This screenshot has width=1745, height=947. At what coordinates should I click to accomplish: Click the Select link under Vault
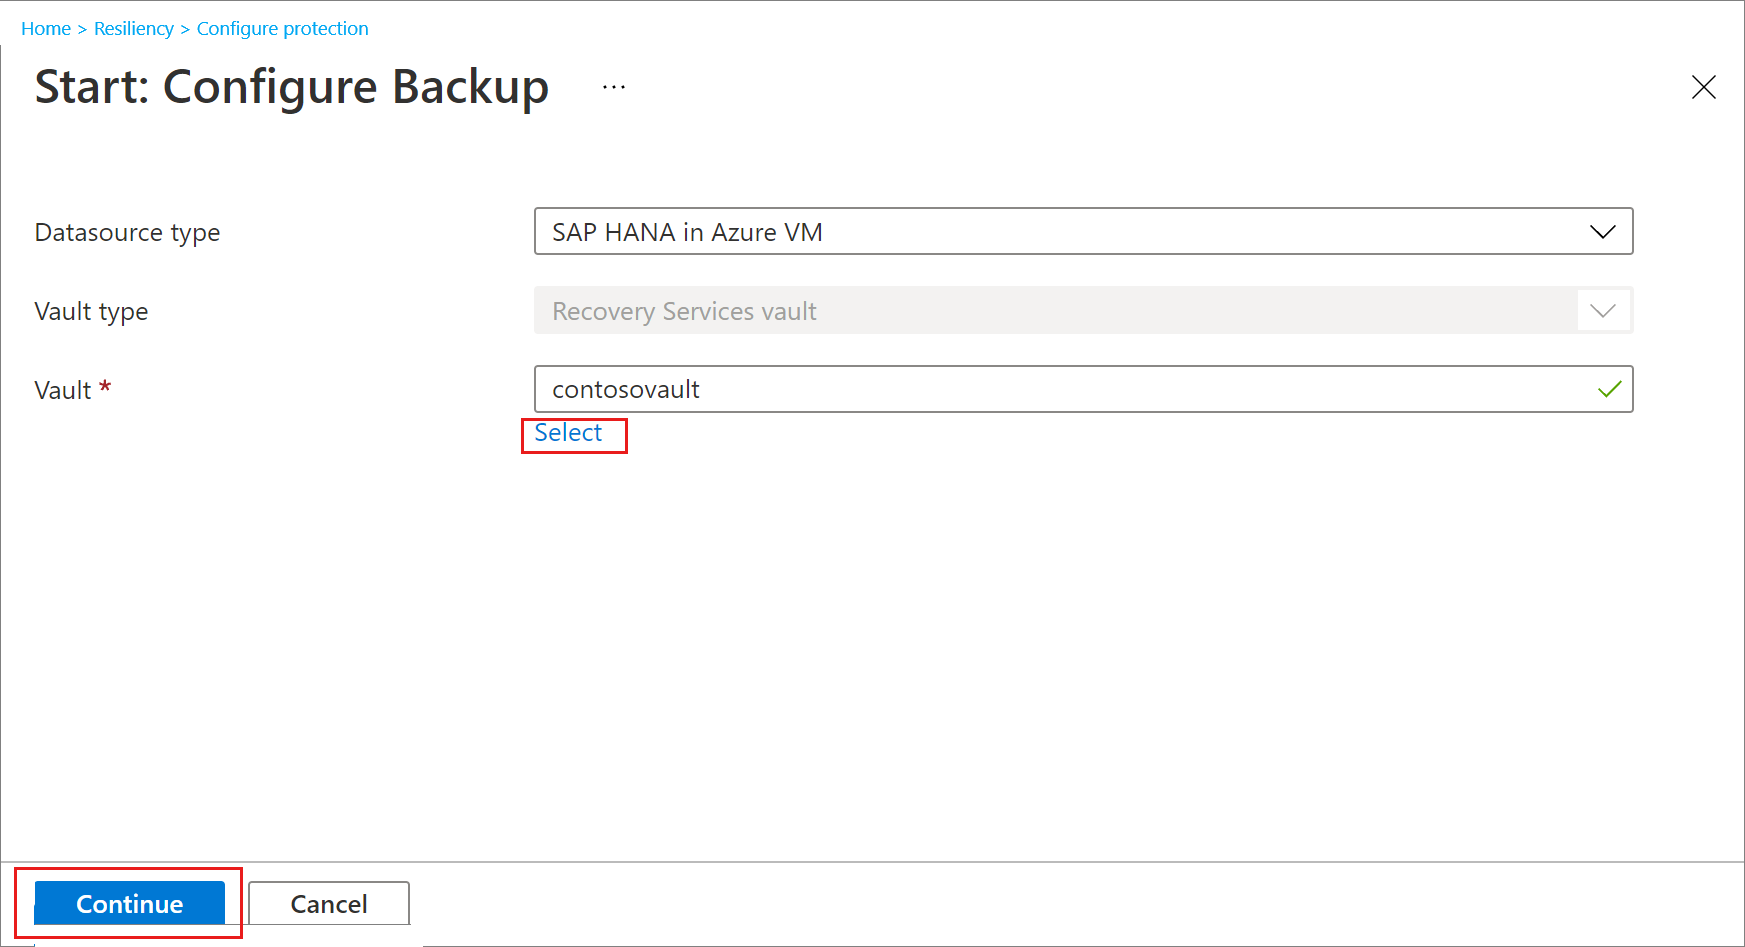(x=568, y=433)
